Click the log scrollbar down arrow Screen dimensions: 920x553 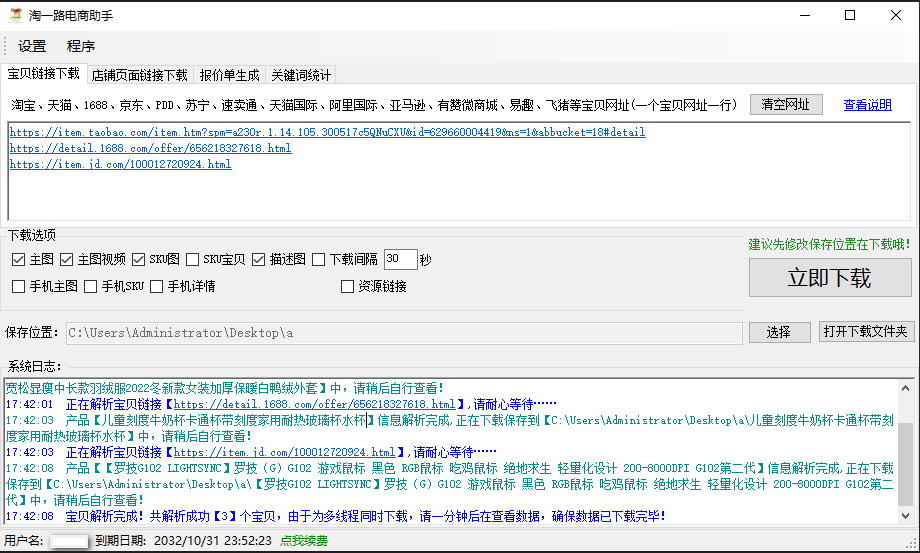[905, 515]
